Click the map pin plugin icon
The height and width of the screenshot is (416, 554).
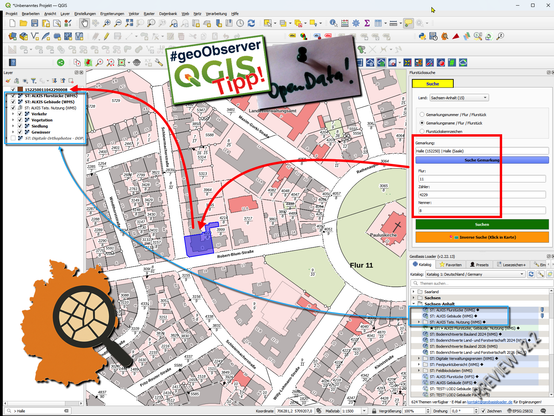tap(88, 63)
